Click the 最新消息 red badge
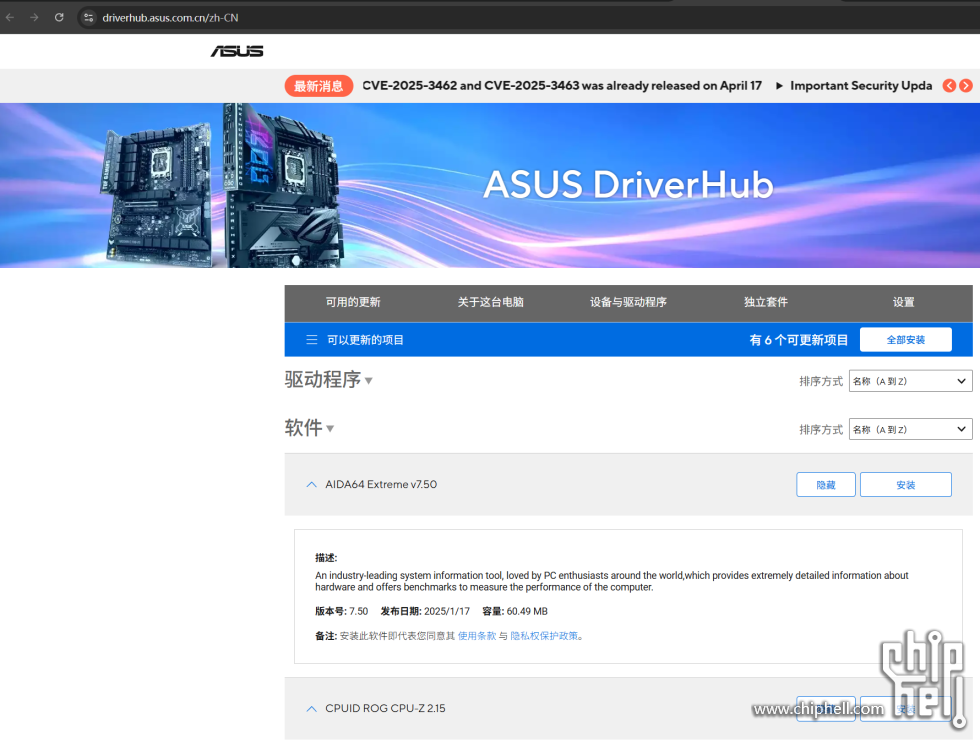 tap(319, 86)
